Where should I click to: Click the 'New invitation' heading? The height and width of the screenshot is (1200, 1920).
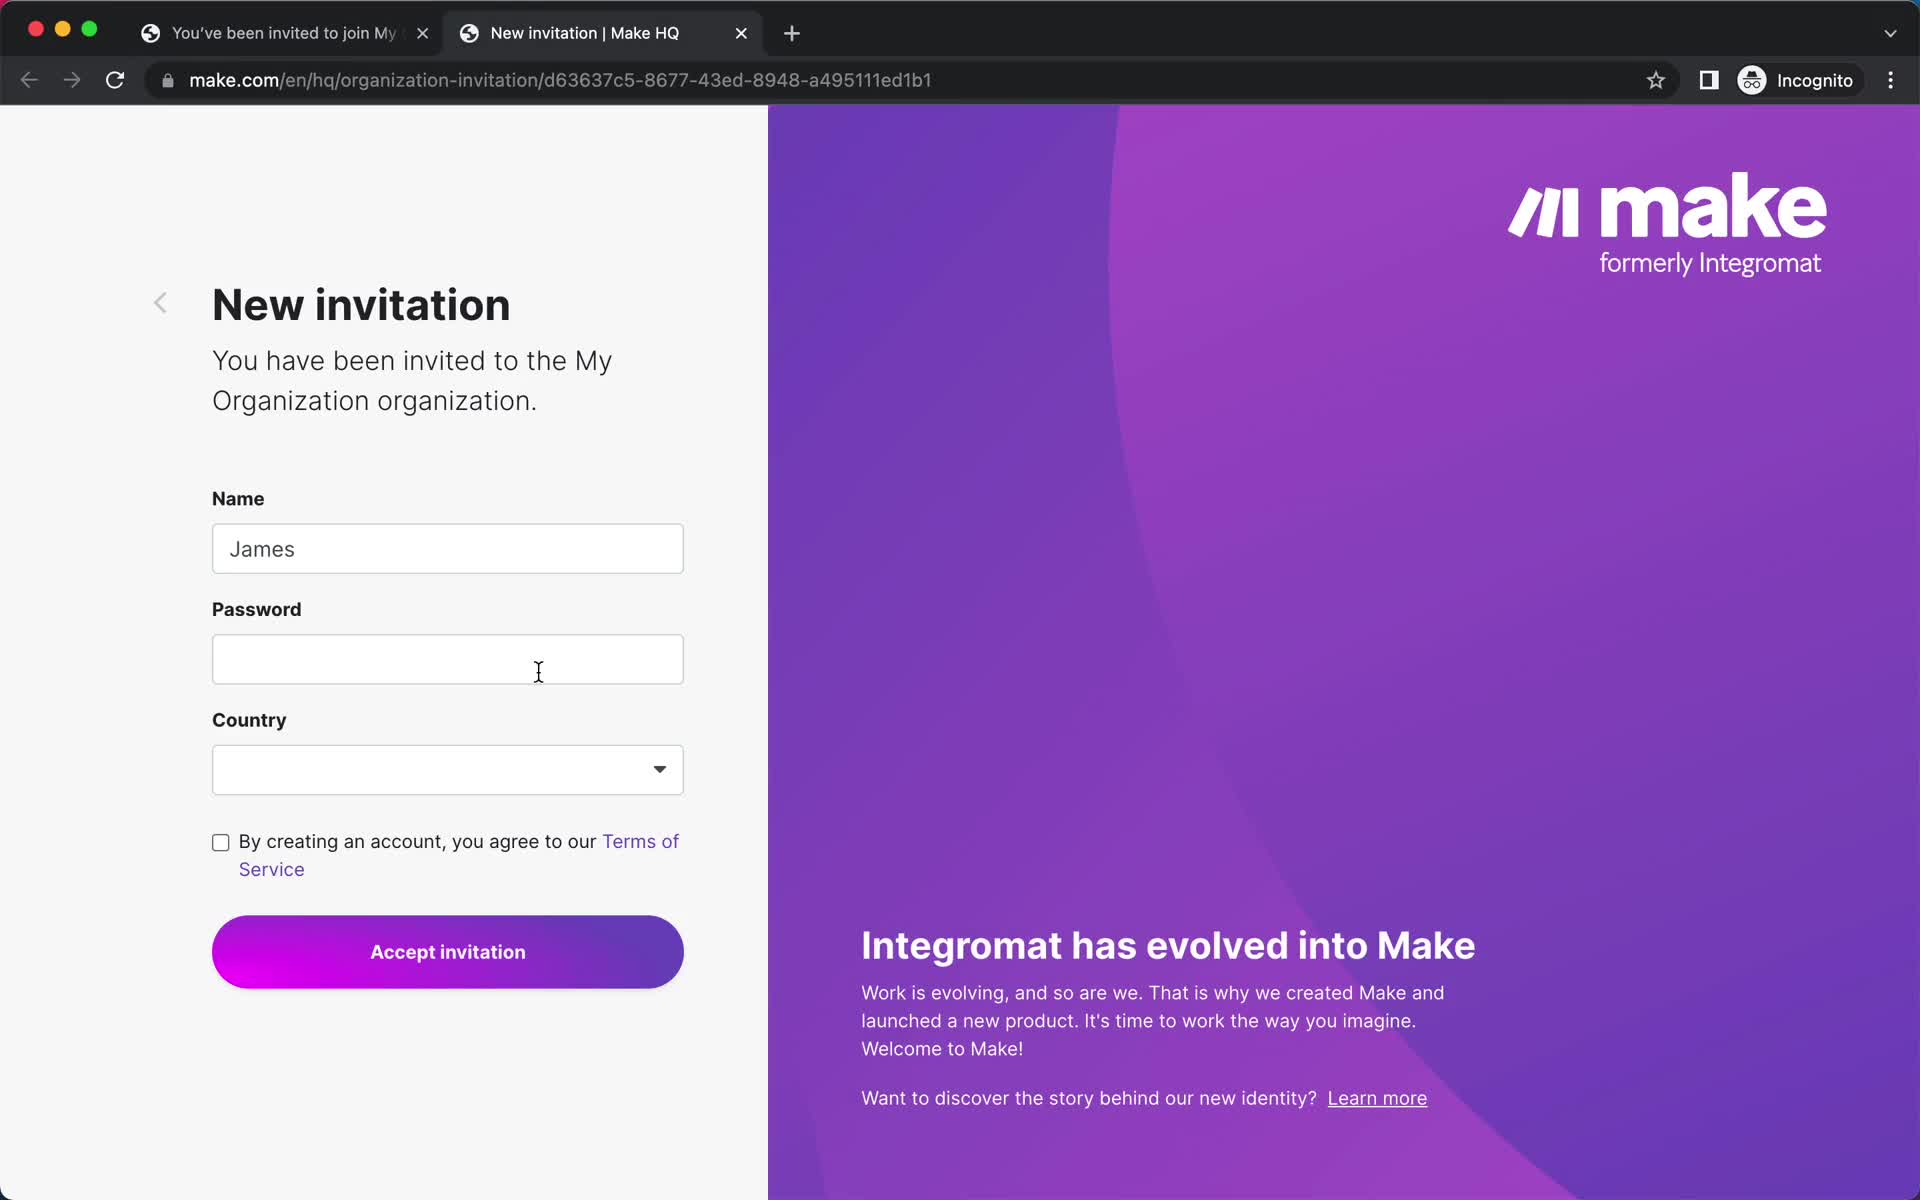361,304
